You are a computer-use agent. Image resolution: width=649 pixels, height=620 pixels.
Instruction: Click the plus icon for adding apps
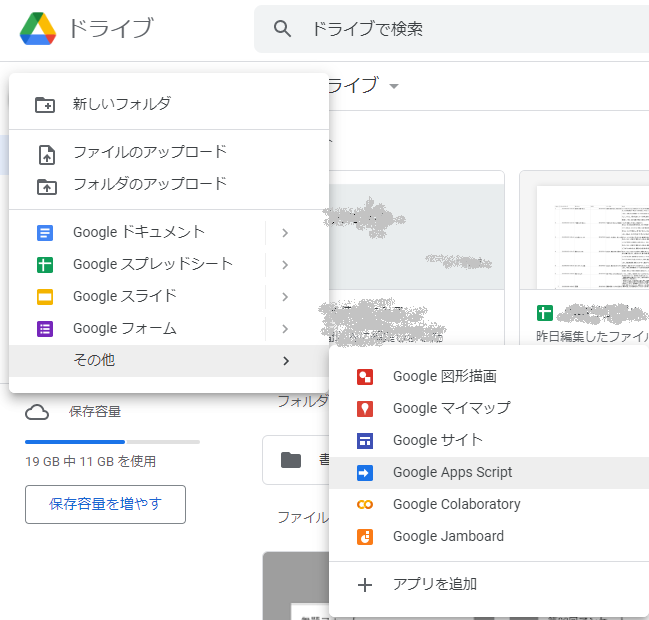(x=365, y=585)
